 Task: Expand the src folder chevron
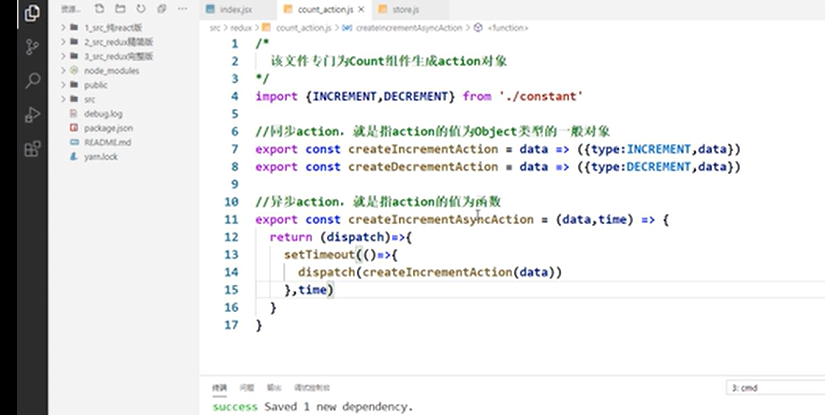coord(63,99)
